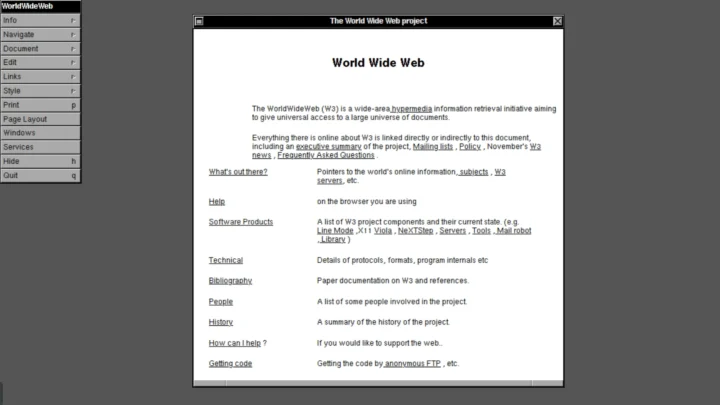Expand the Edit submenu arrow
This screenshot has height=405, width=720.
point(73,62)
